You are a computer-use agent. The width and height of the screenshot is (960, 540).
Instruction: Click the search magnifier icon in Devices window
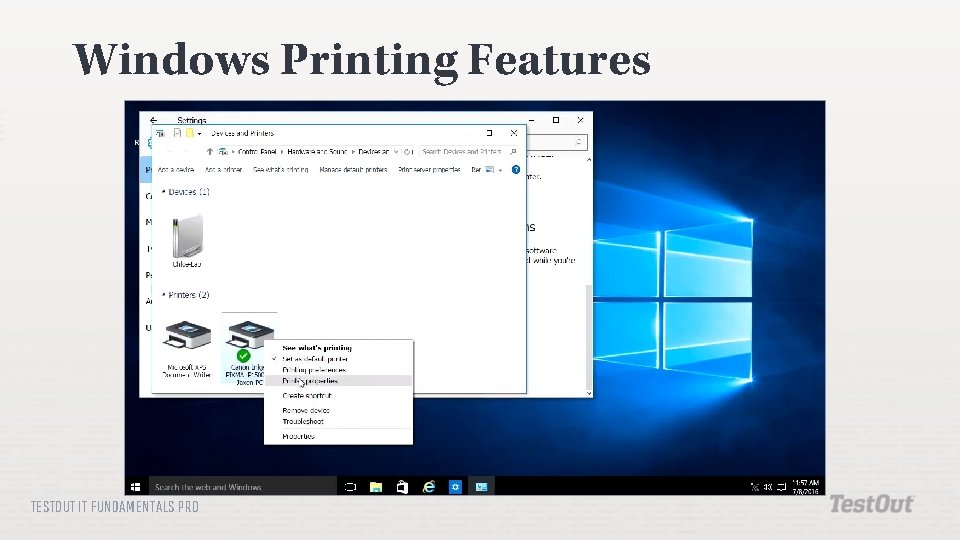tap(513, 151)
